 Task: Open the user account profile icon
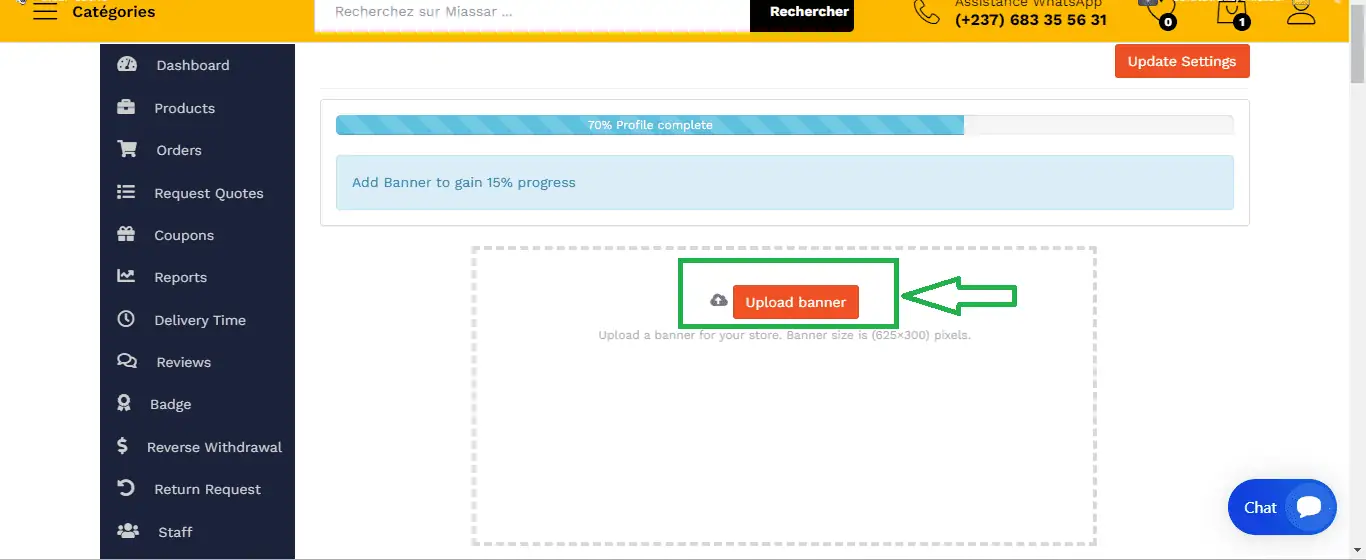(1301, 12)
